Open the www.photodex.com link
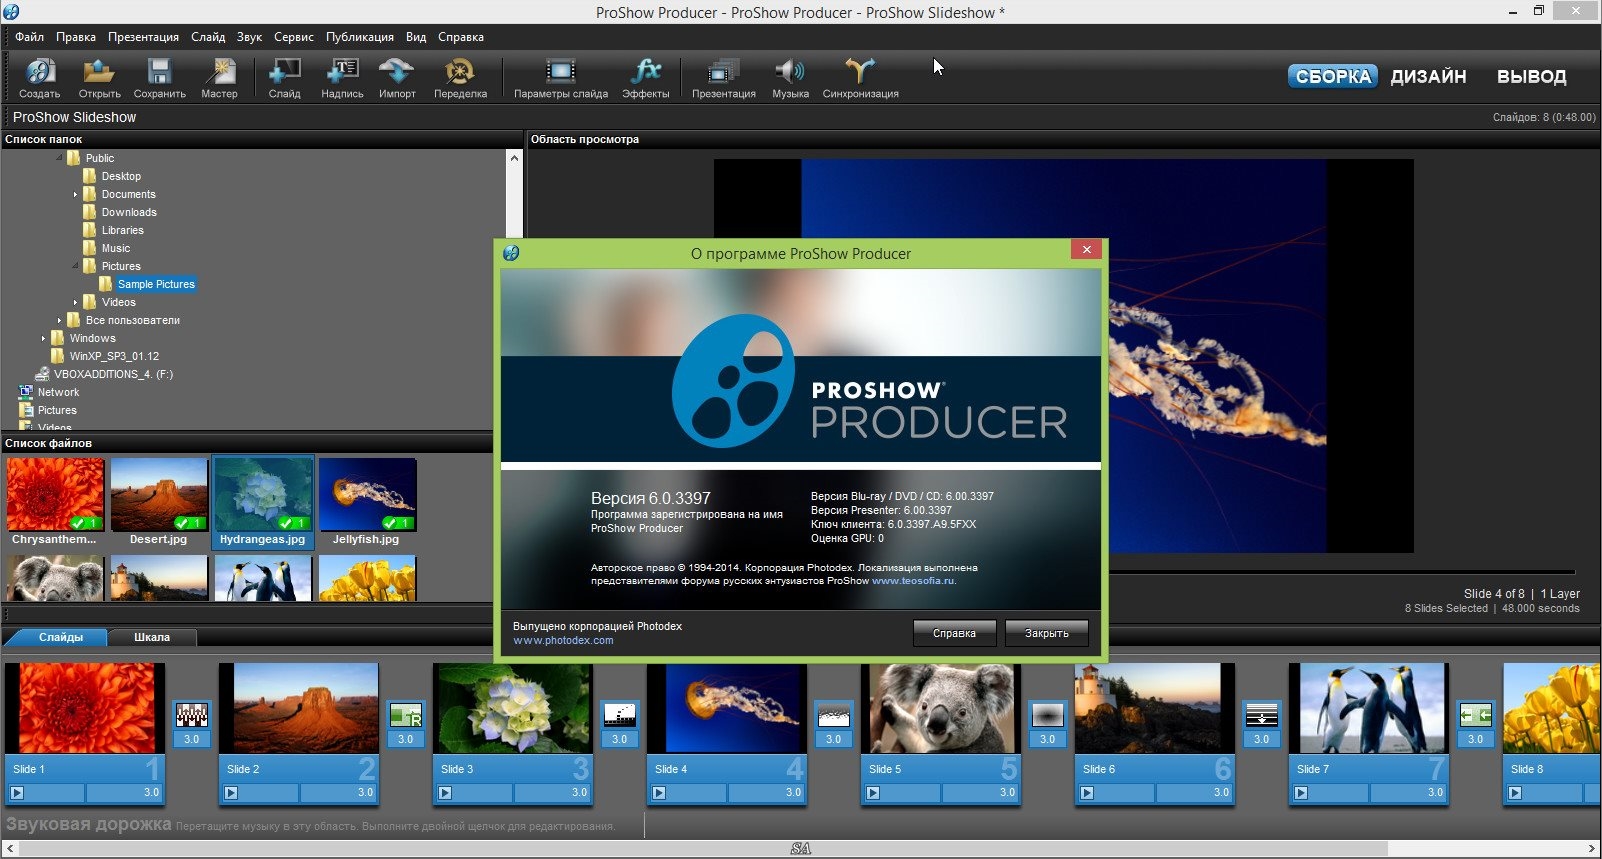The width and height of the screenshot is (1602, 859). [563, 641]
